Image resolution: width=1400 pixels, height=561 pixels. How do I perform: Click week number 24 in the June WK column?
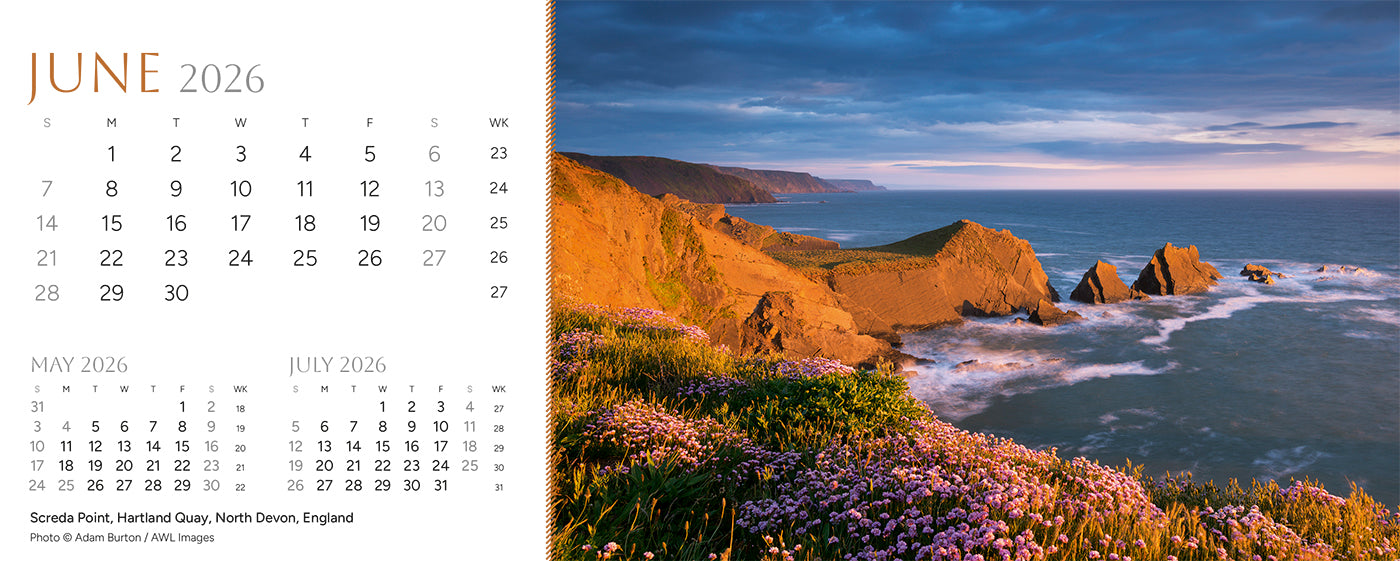click(x=498, y=188)
